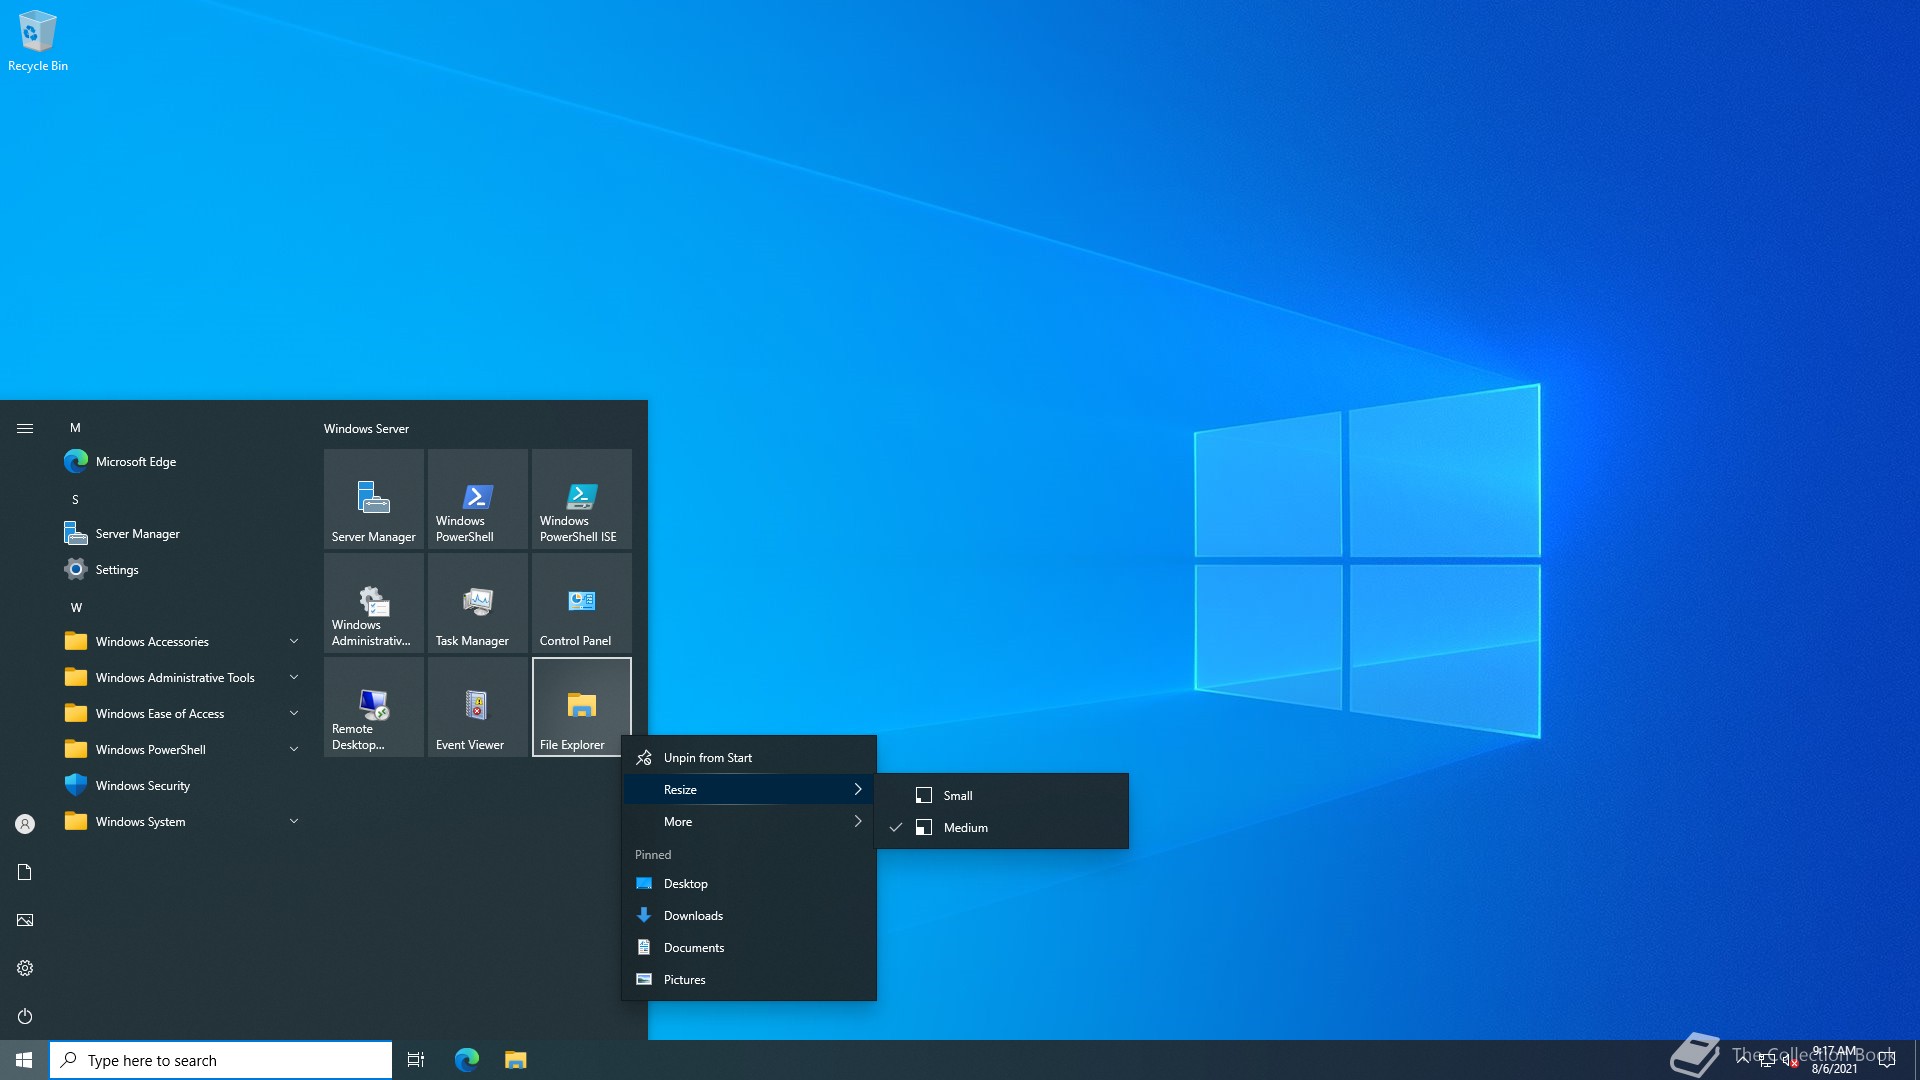Image resolution: width=1920 pixels, height=1080 pixels.
Task: Launch the Task Manager tile
Action: (478, 603)
